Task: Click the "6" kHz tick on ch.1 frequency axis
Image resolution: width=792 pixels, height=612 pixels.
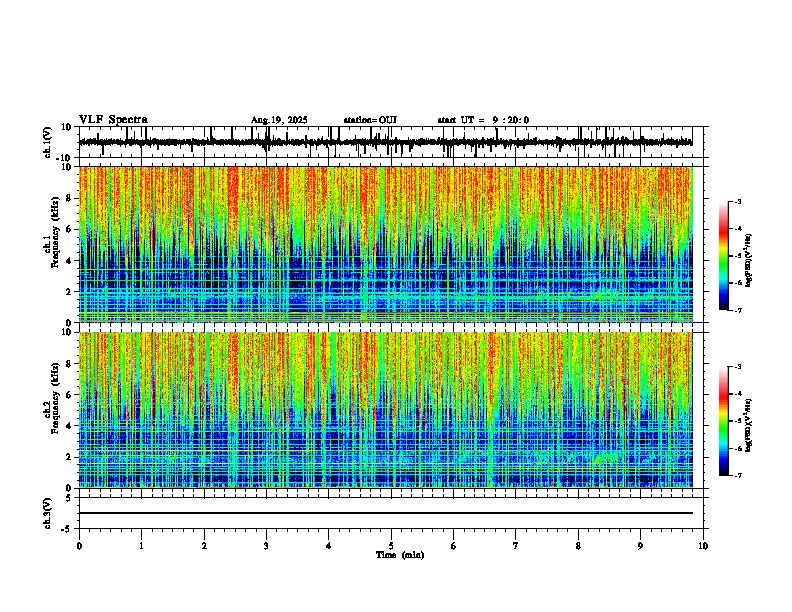Action: [x=69, y=230]
